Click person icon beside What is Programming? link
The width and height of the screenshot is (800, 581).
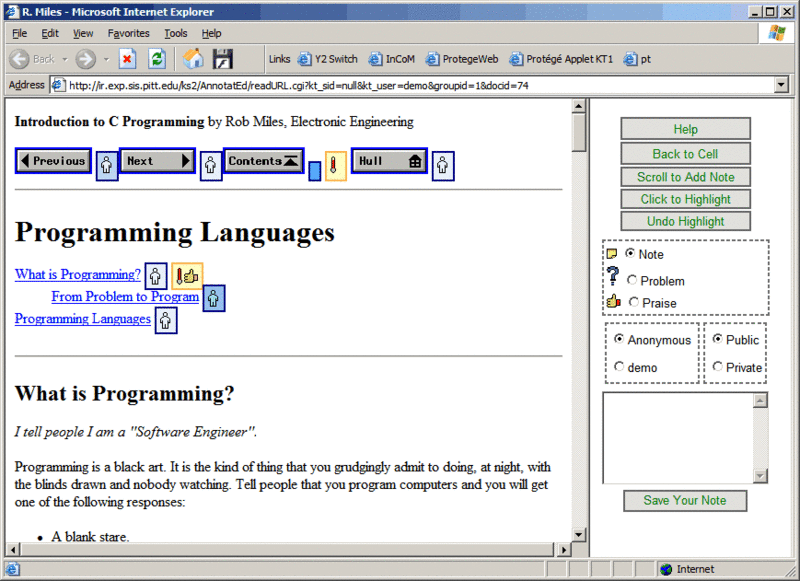156,276
